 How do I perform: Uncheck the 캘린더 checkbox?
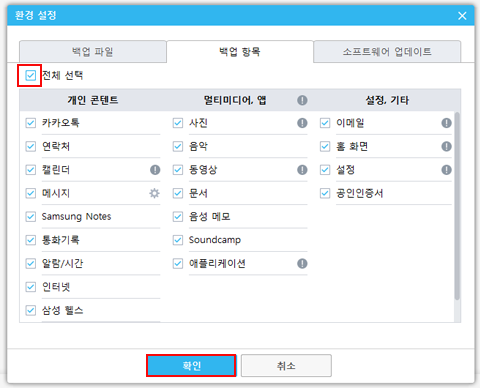coord(31,170)
